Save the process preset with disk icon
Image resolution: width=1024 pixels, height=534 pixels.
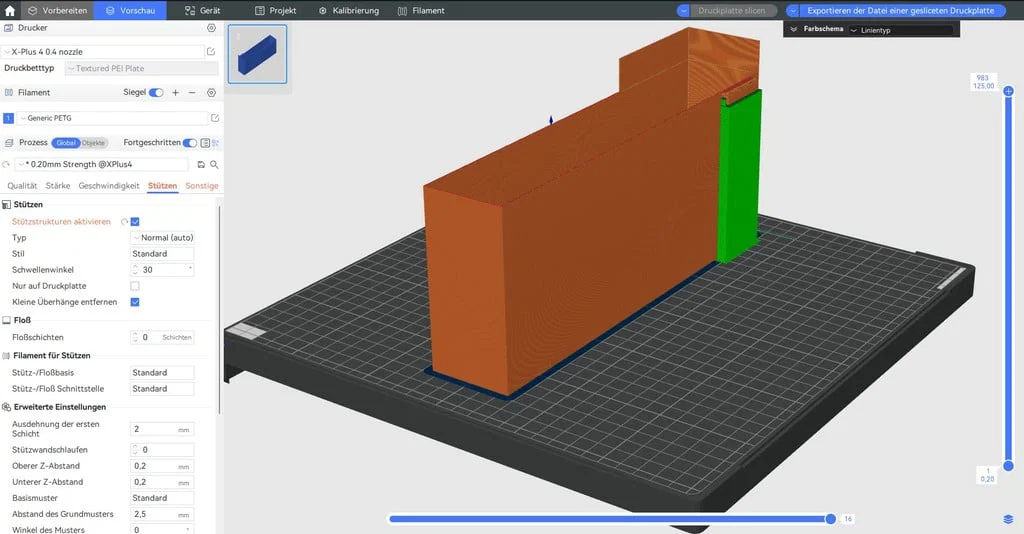pyautogui.click(x=201, y=165)
